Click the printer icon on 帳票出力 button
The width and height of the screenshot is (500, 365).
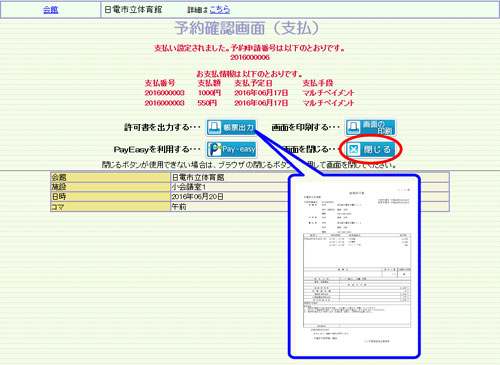[214, 127]
